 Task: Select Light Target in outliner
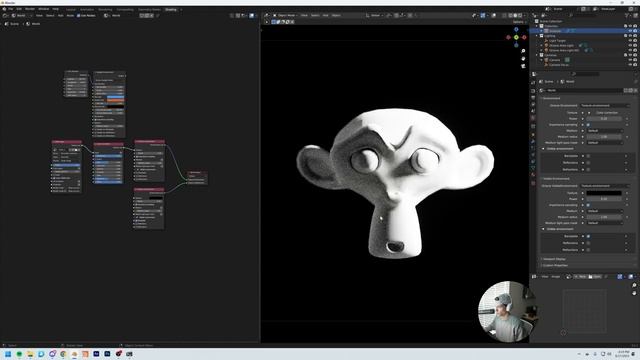(x=557, y=40)
